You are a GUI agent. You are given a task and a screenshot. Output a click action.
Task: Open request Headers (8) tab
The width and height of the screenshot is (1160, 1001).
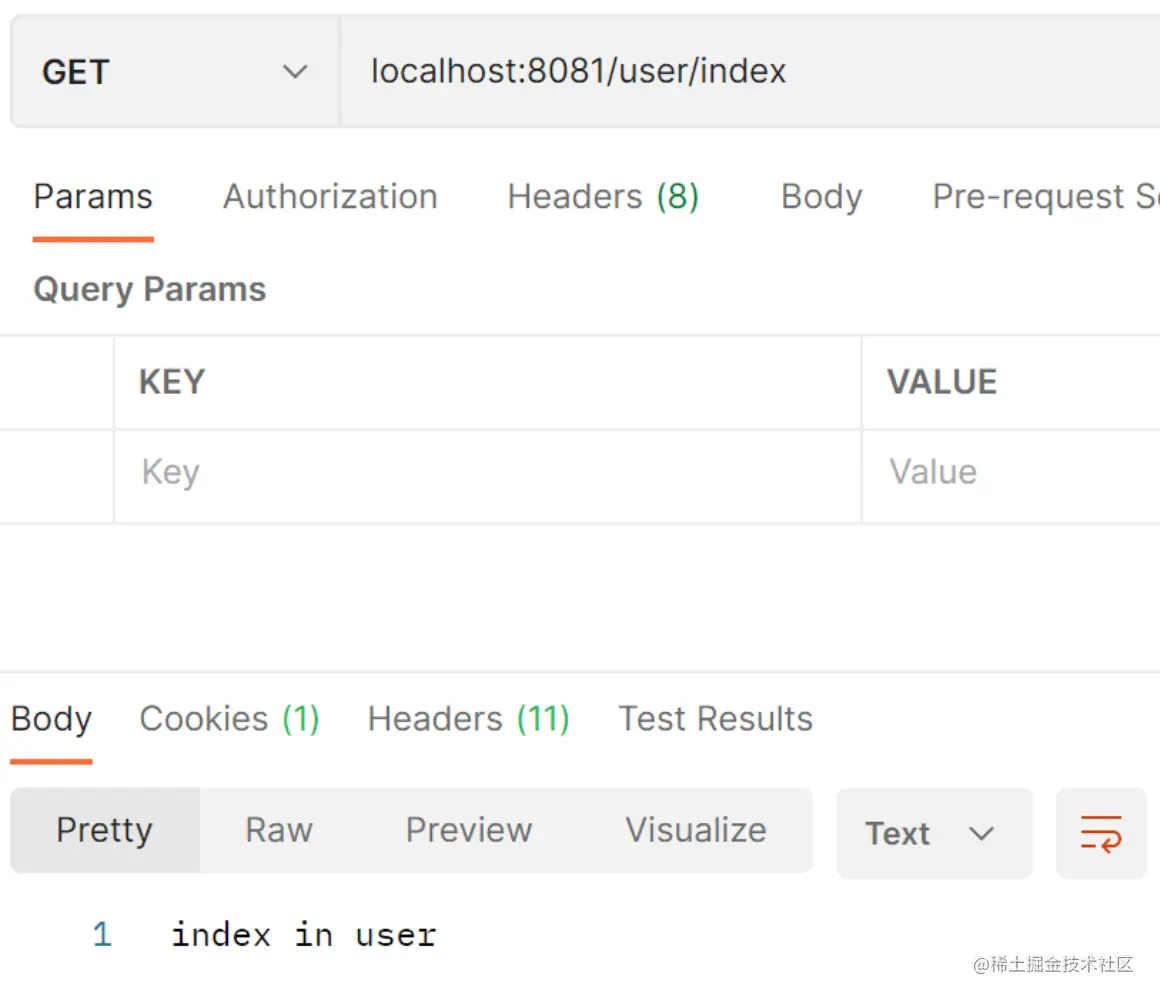603,197
